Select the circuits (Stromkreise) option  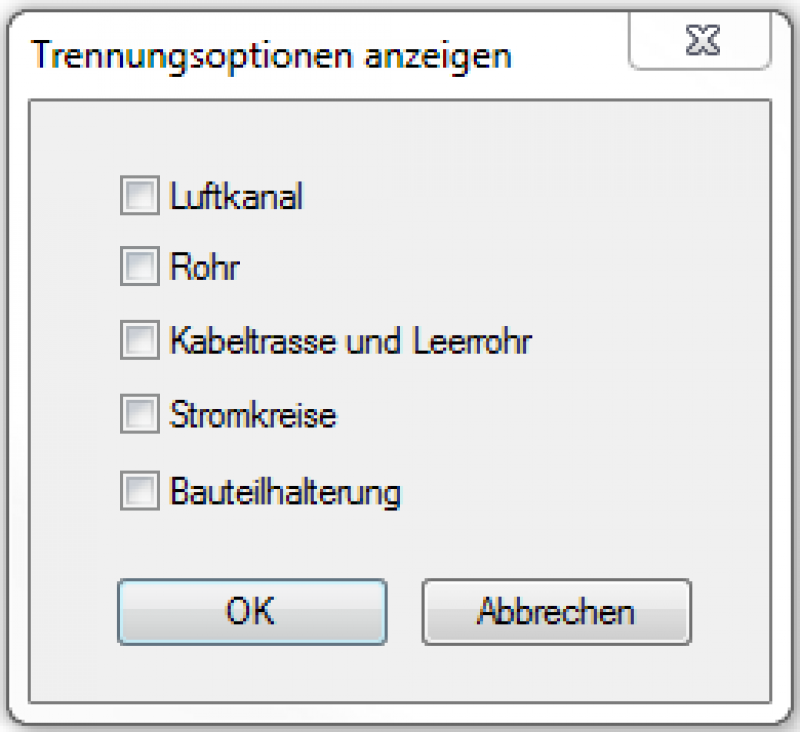pos(139,414)
